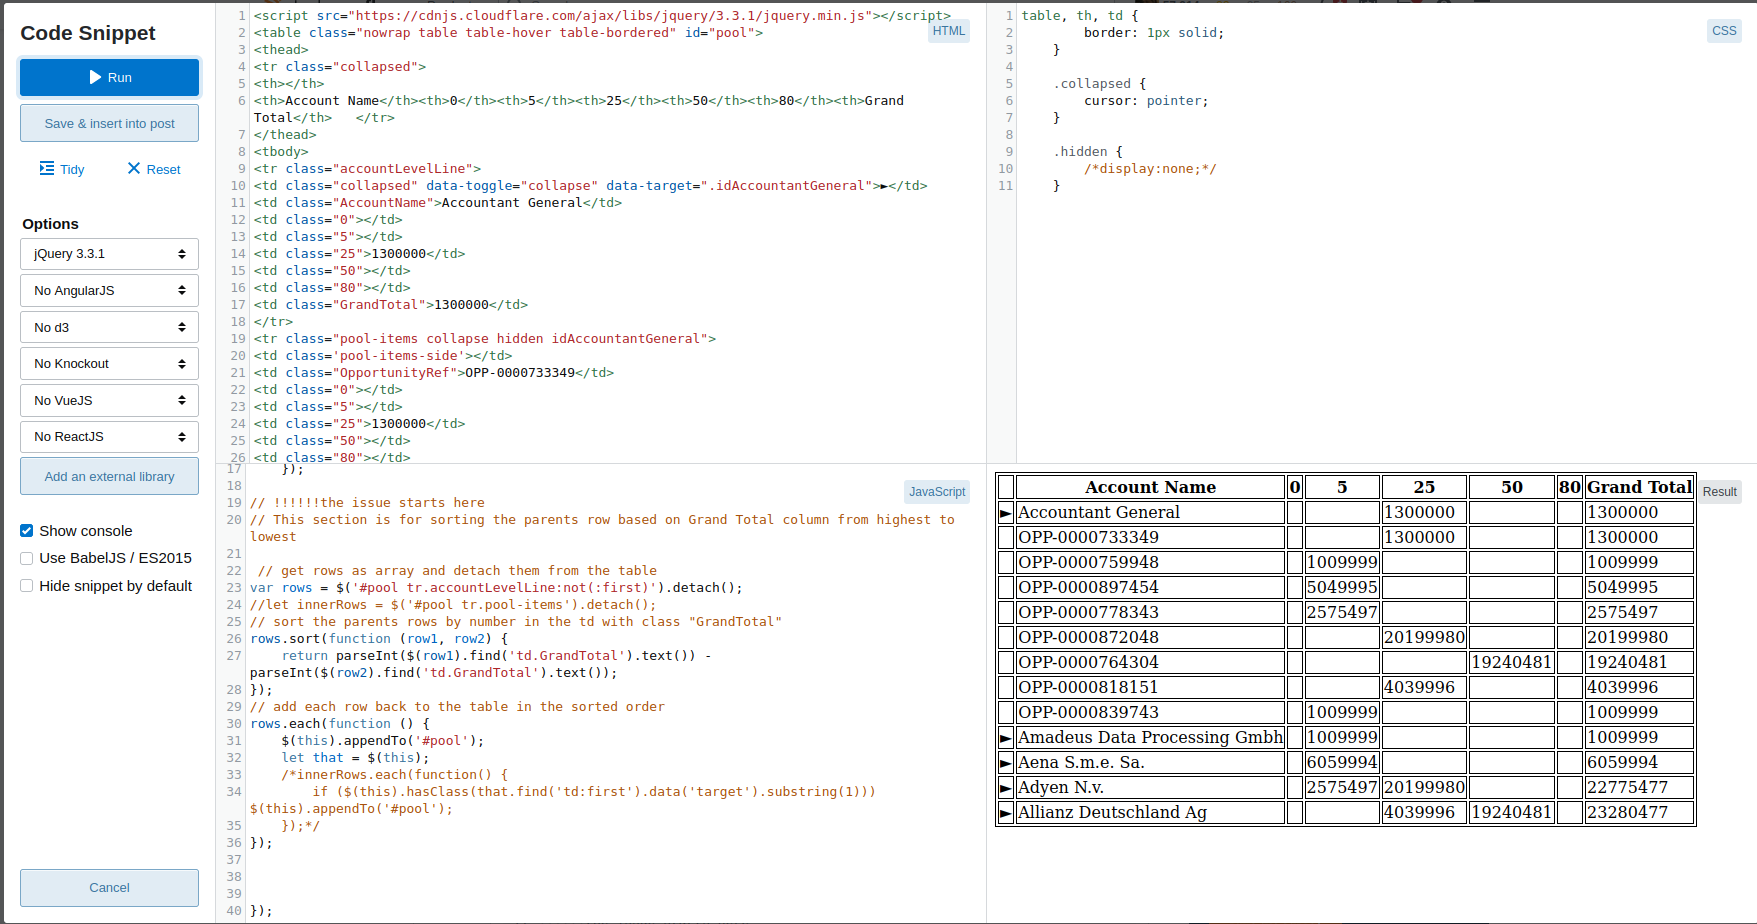Viewport: 1757px width, 924px height.
Task: Open the No AngularJS dropdown
Action: point(109,290)
